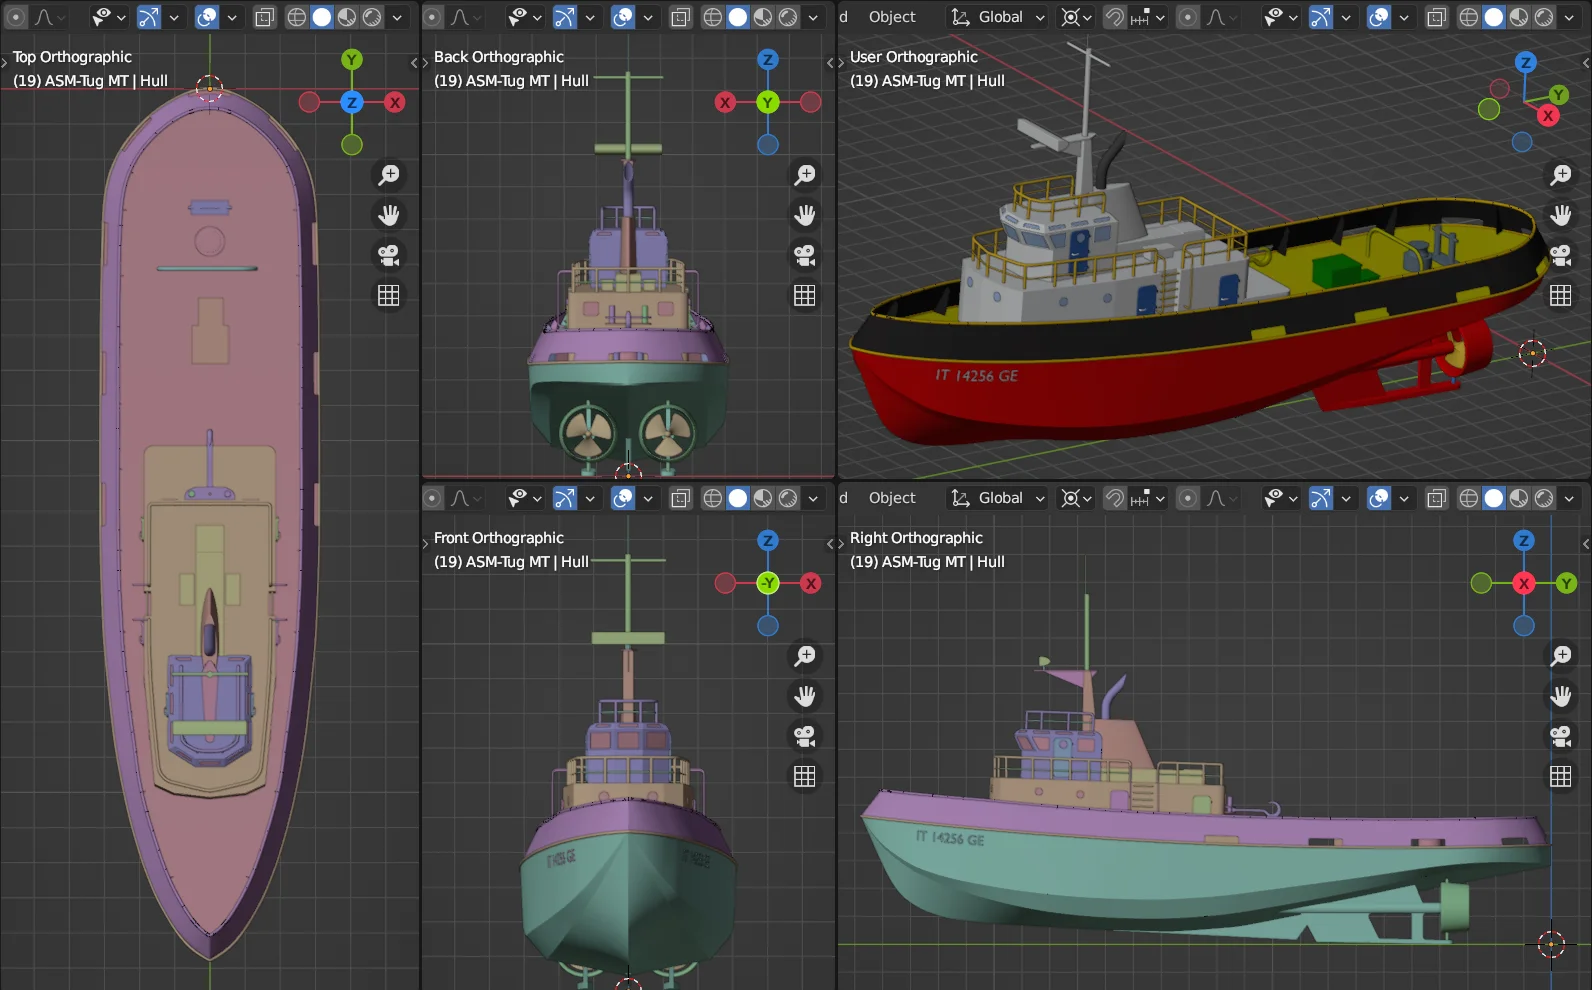Select wireframe shading in Top view header
The width and height of the screenshot is (1592, 990).
pos(297,17)
